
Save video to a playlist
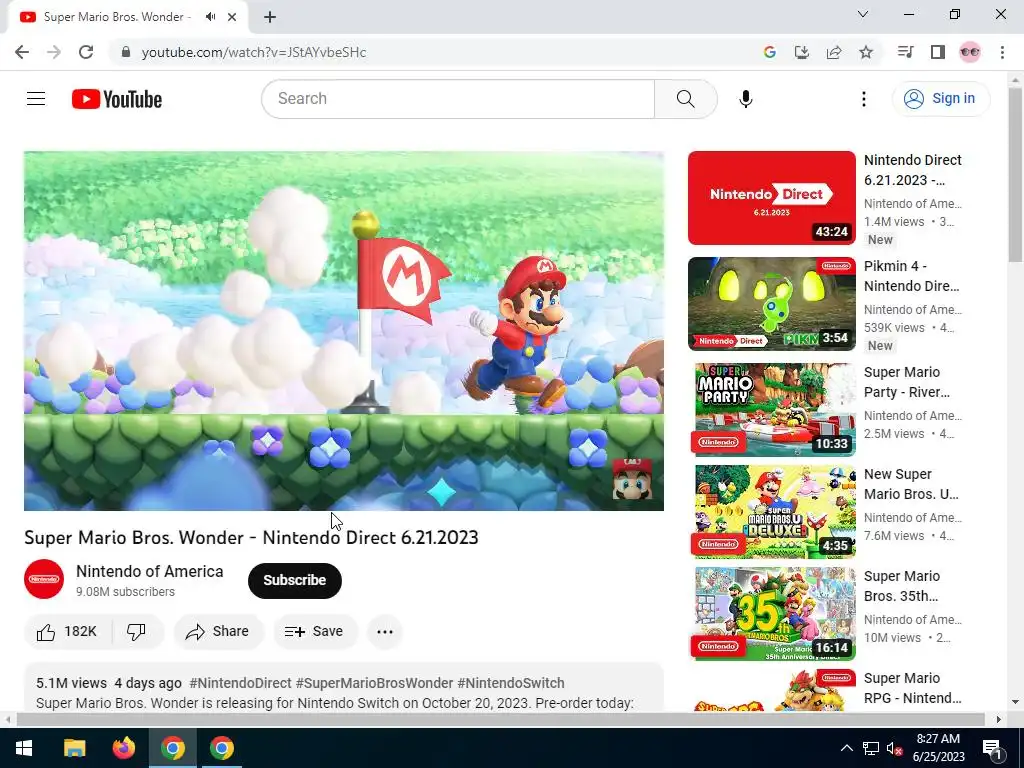[x=314, y=632]
